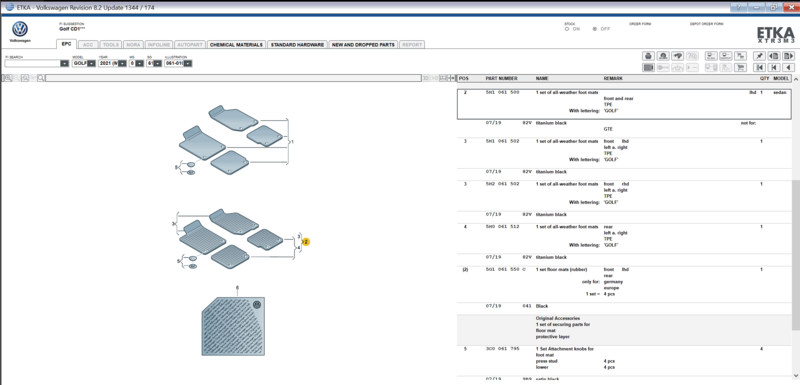Click the TOOLS tab

tap(111, 45)
